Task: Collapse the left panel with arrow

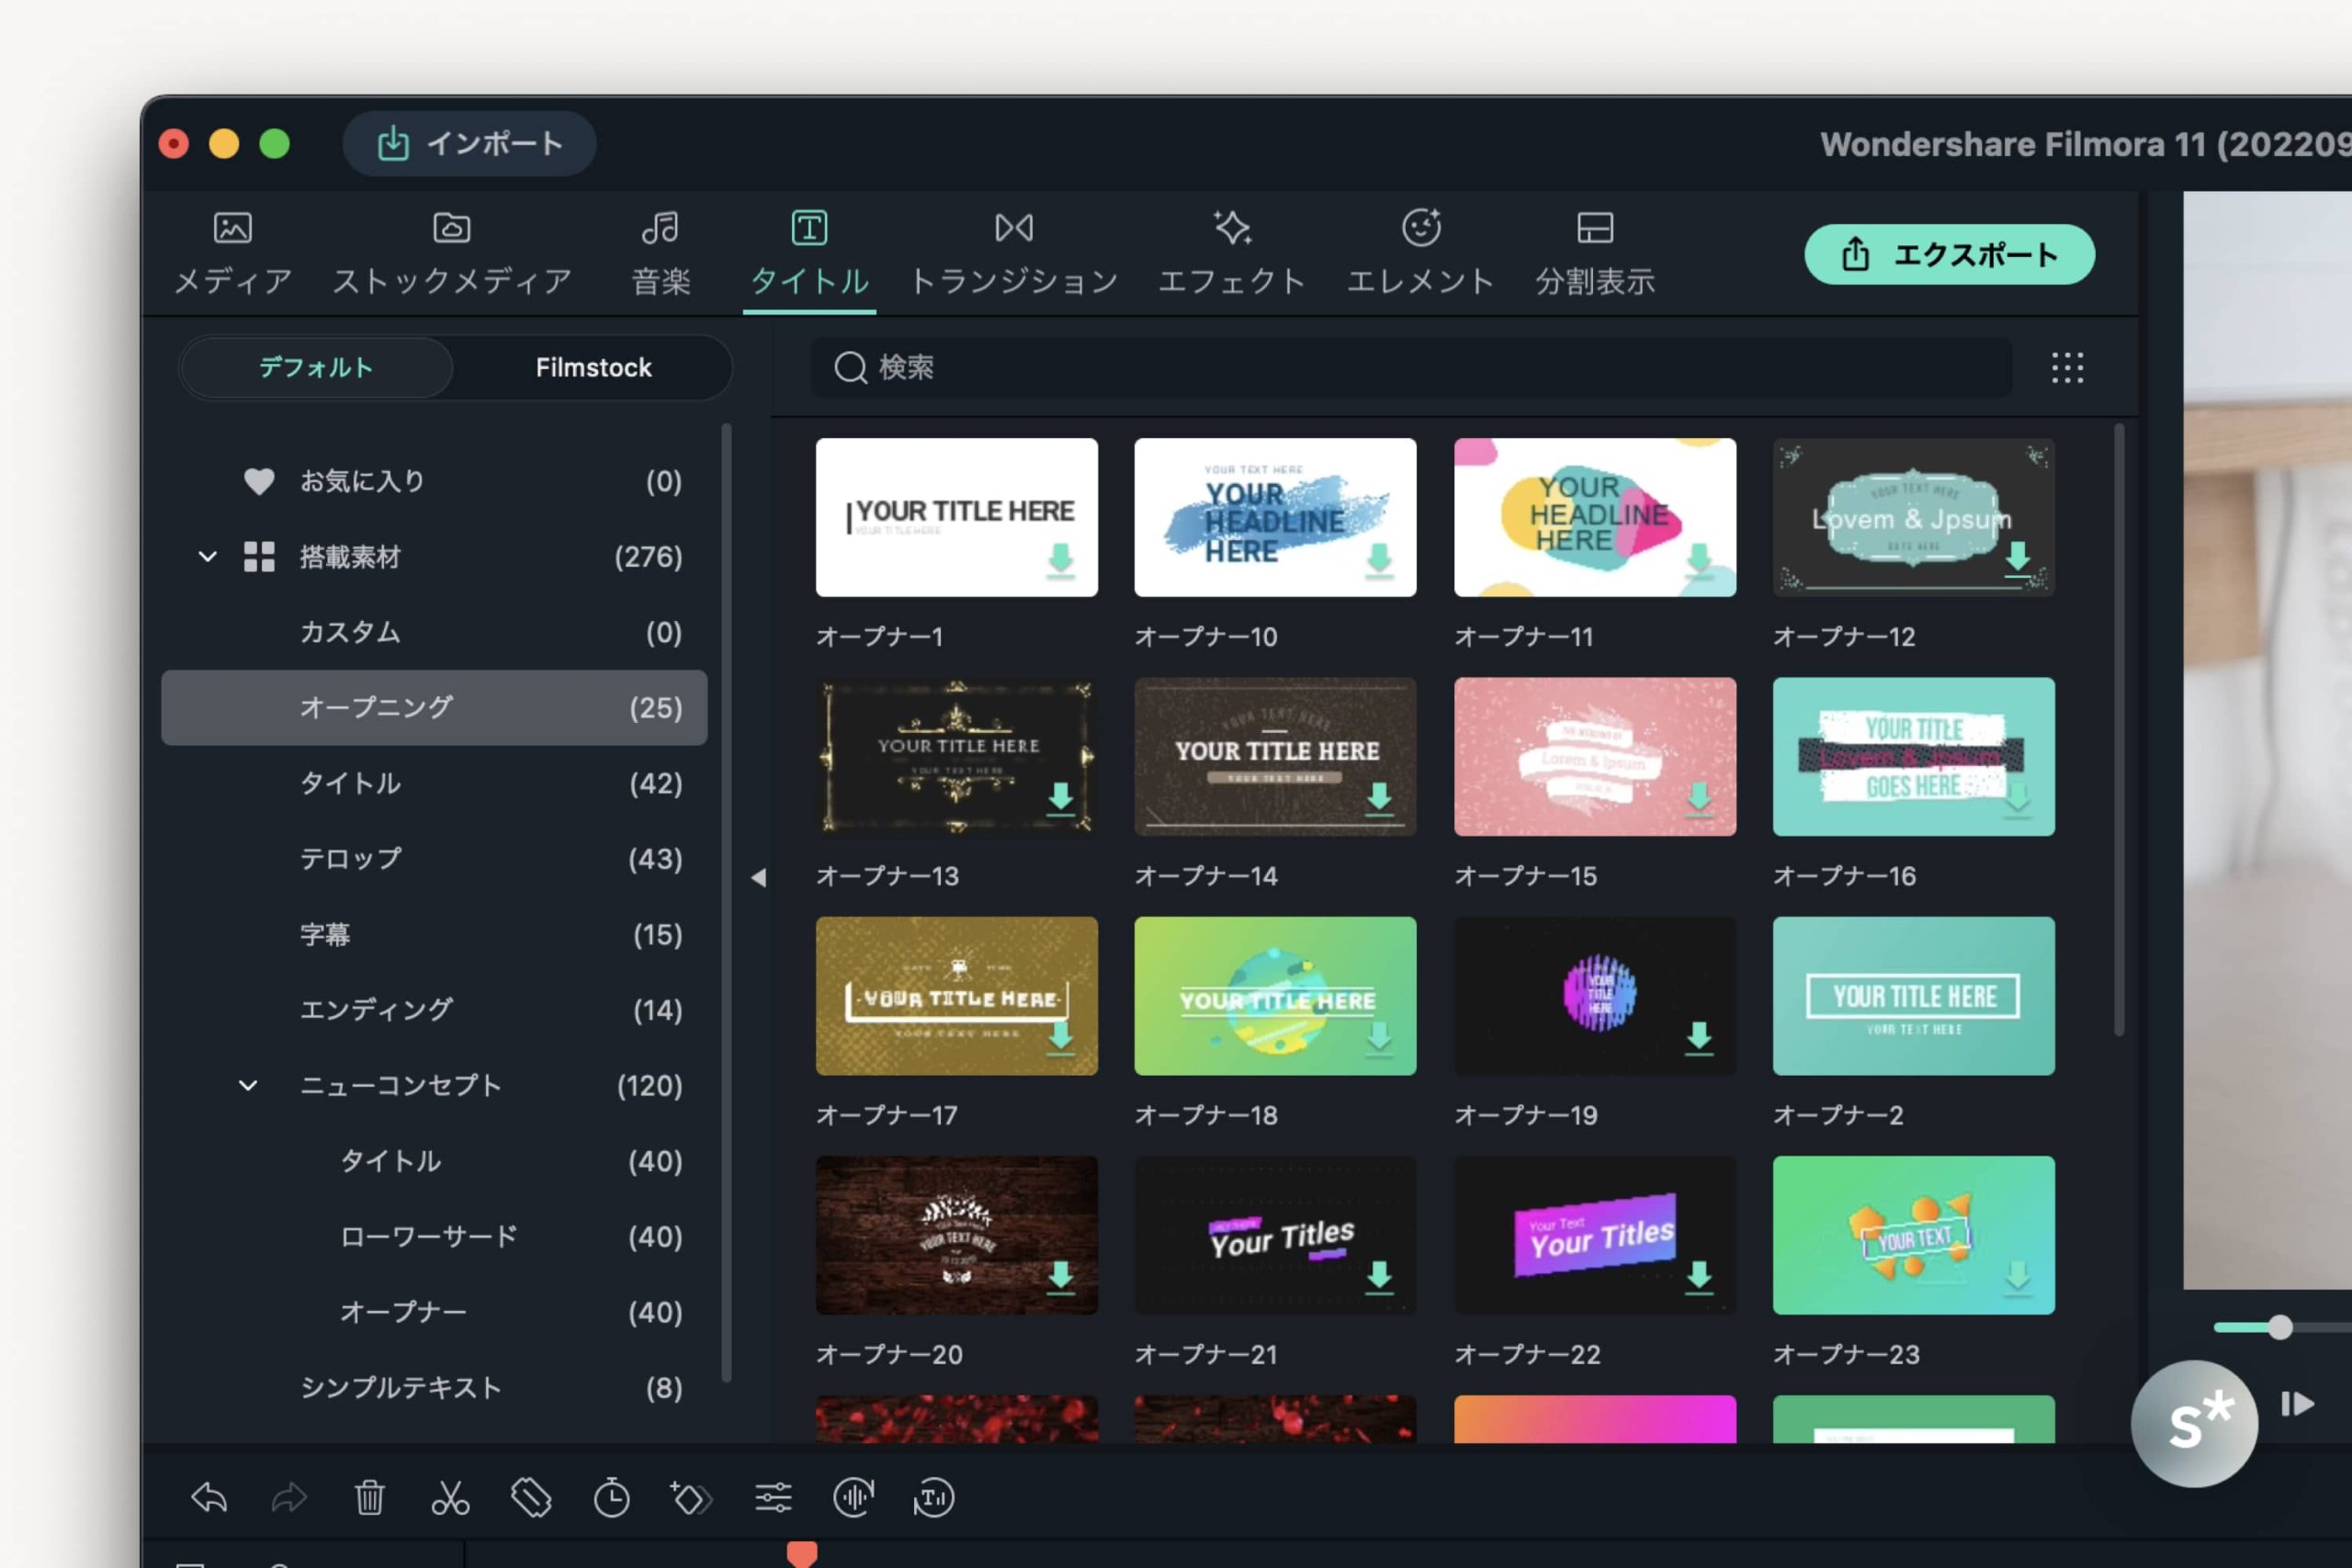Action: [758, 877]
